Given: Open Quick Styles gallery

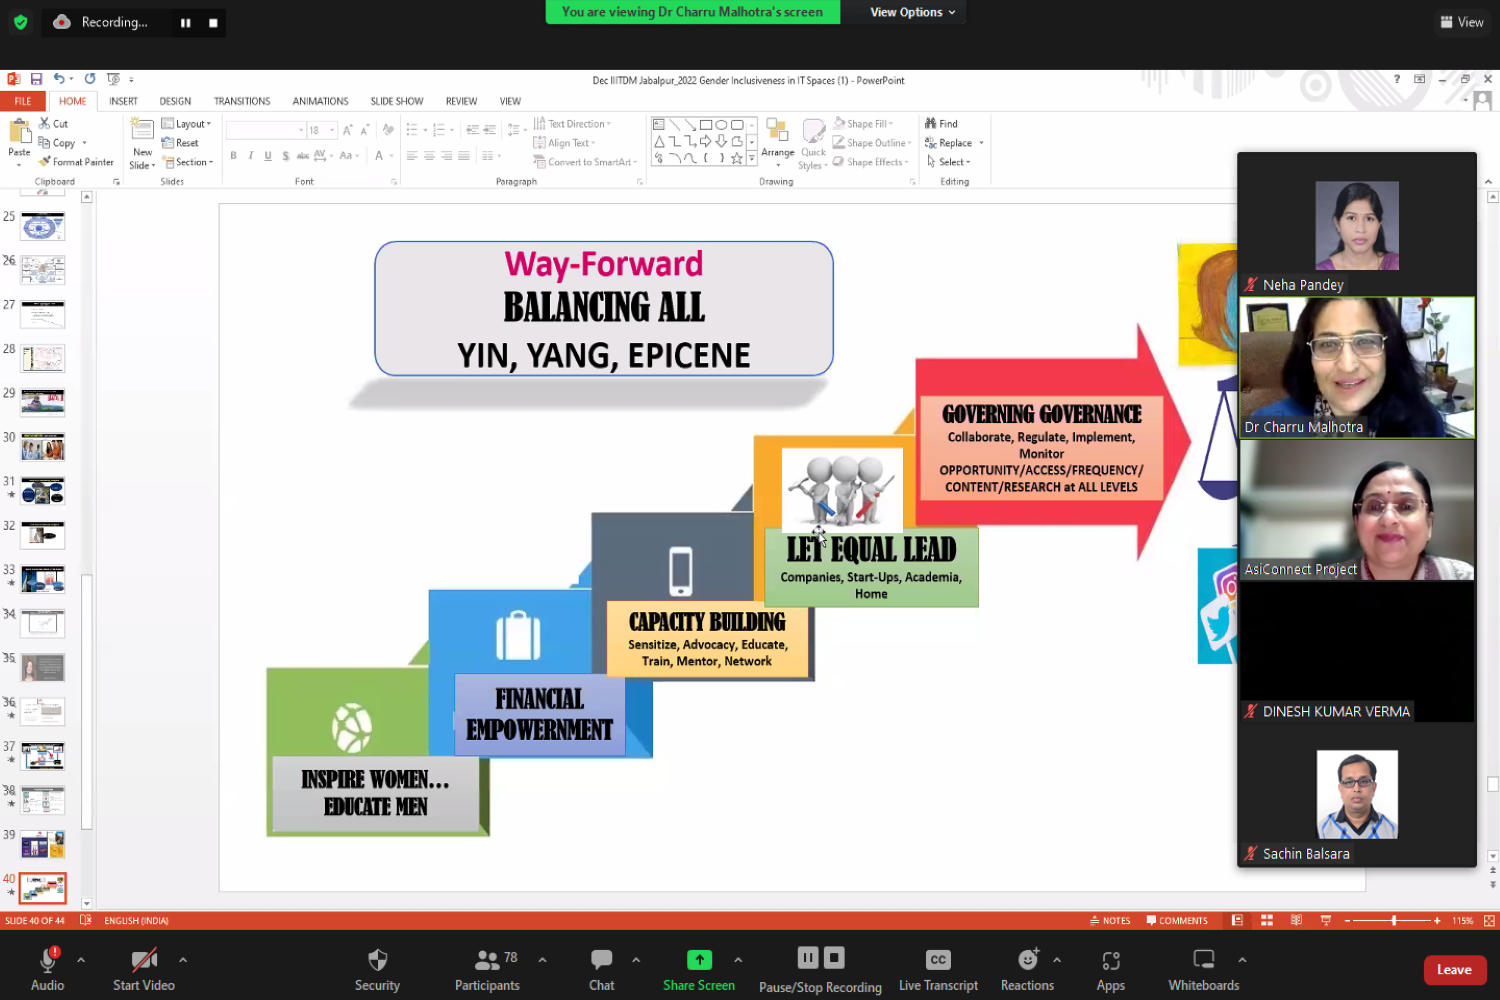Looking at the screenshot, I should [814, 144].
